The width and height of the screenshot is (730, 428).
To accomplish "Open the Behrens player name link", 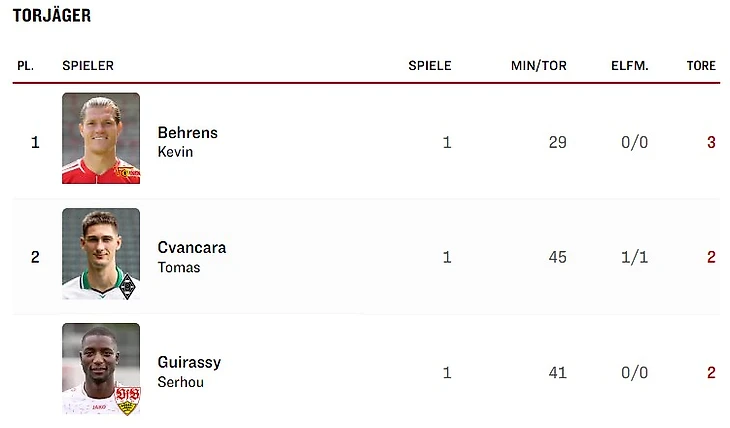I will (x=187, y=133).
